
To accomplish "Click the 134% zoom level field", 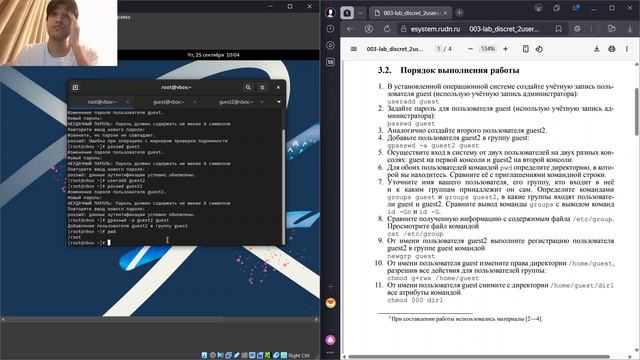I will (488, 49).
